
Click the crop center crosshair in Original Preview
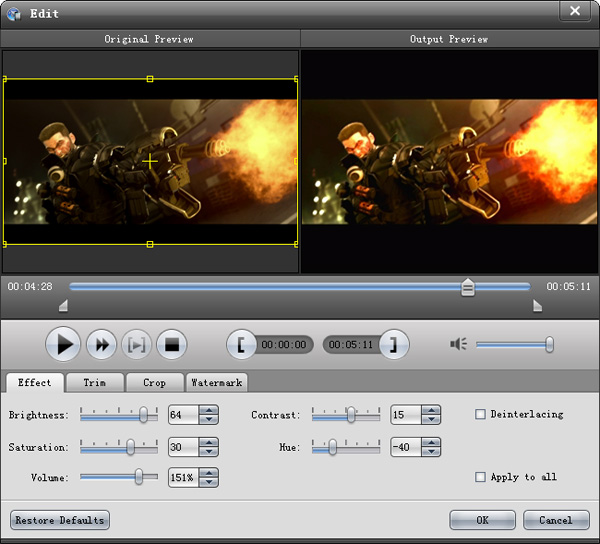tap(150, 161)
